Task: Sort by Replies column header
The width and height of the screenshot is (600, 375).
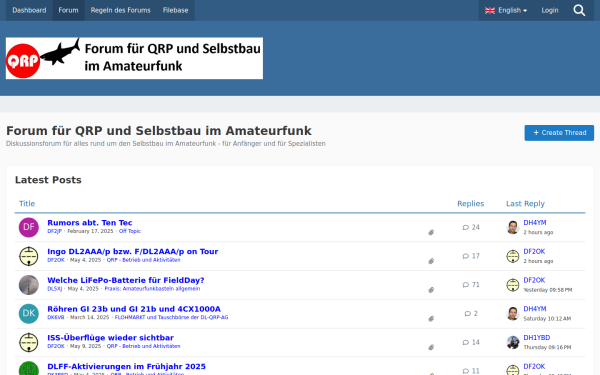Action: point(470,204)
